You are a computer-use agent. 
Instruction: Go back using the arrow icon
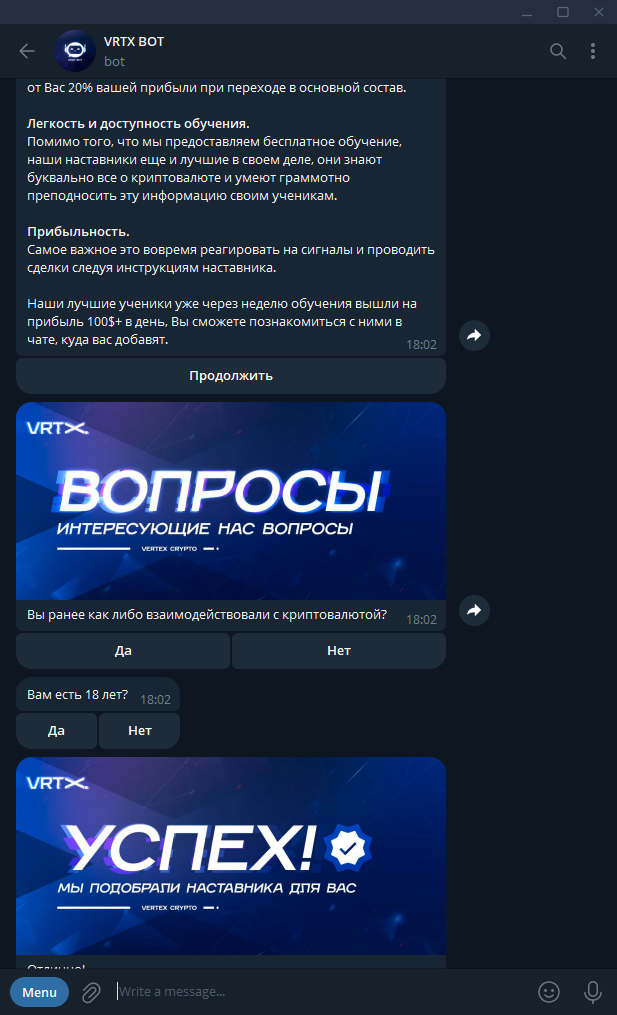point(27,51)
